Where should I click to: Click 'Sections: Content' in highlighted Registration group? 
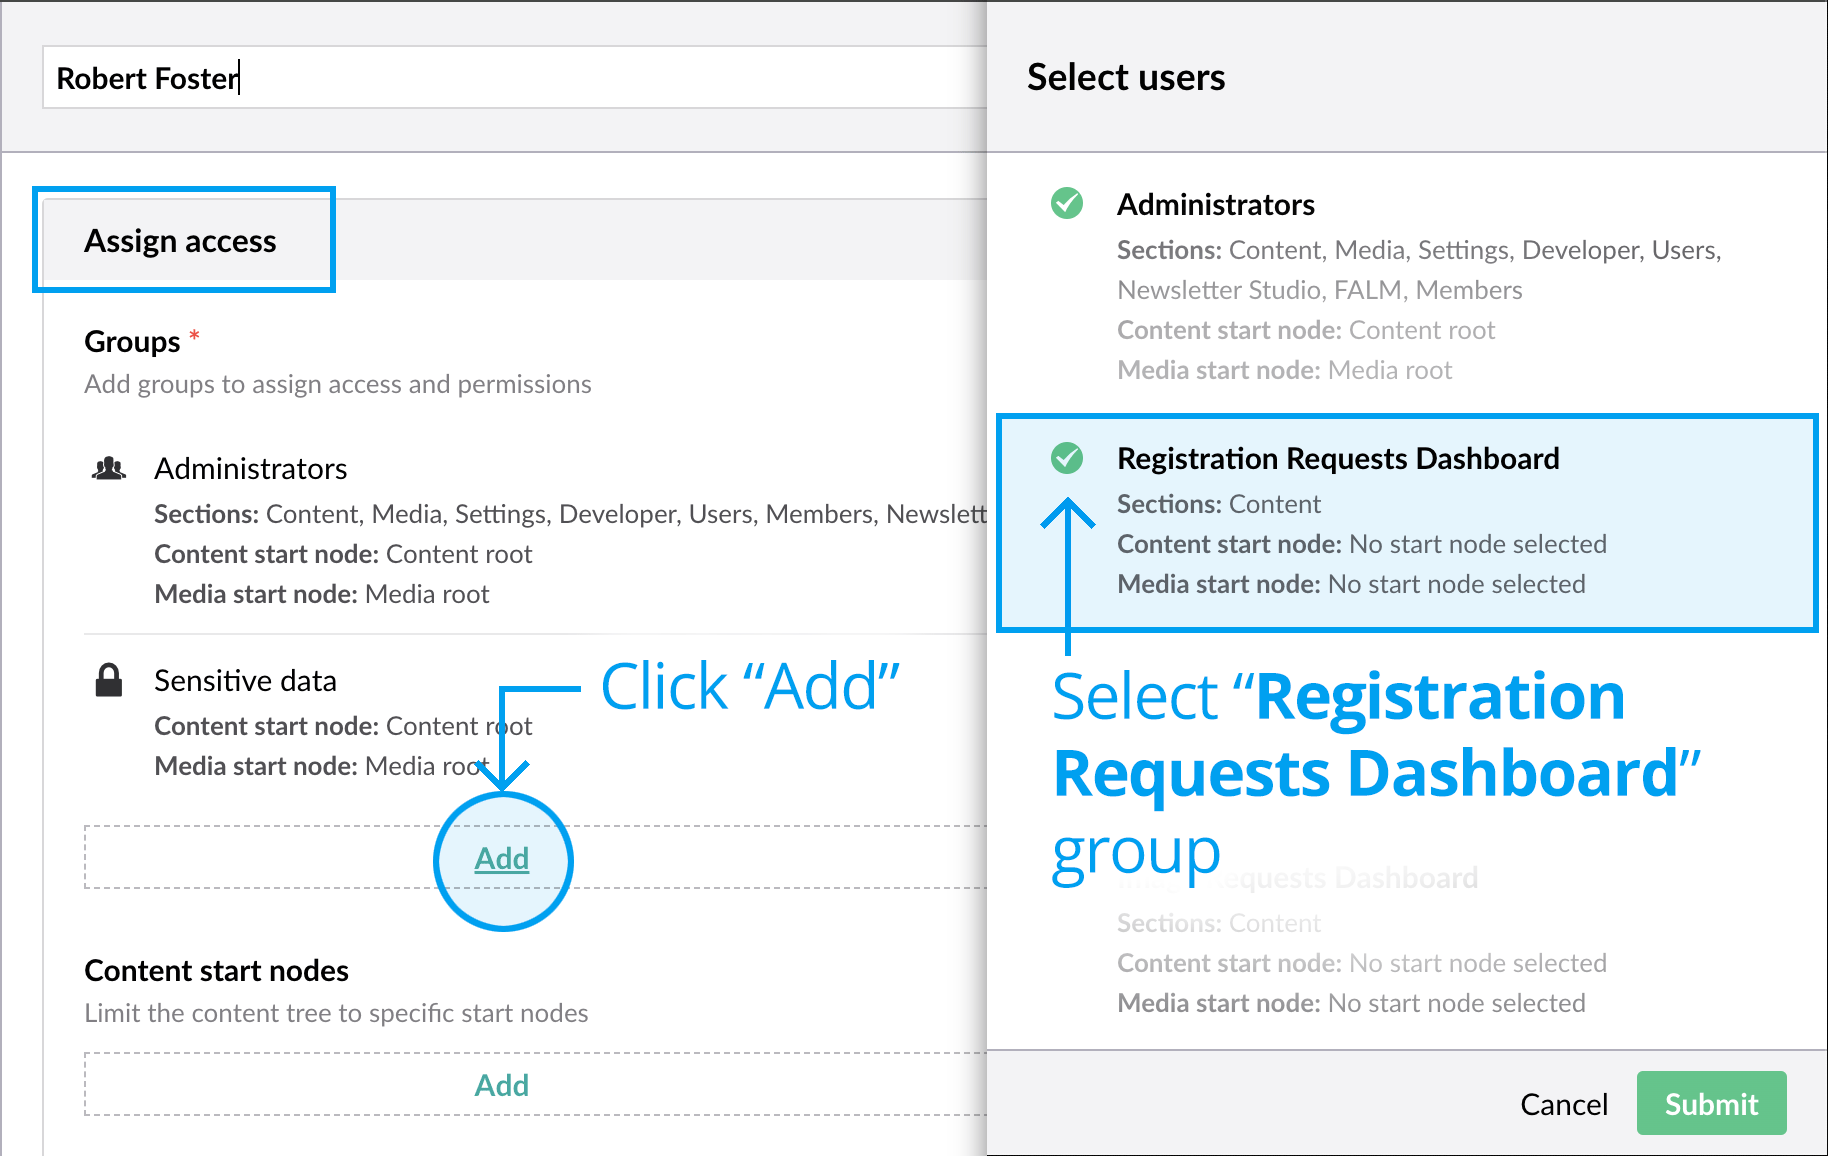click(1219, 504)
